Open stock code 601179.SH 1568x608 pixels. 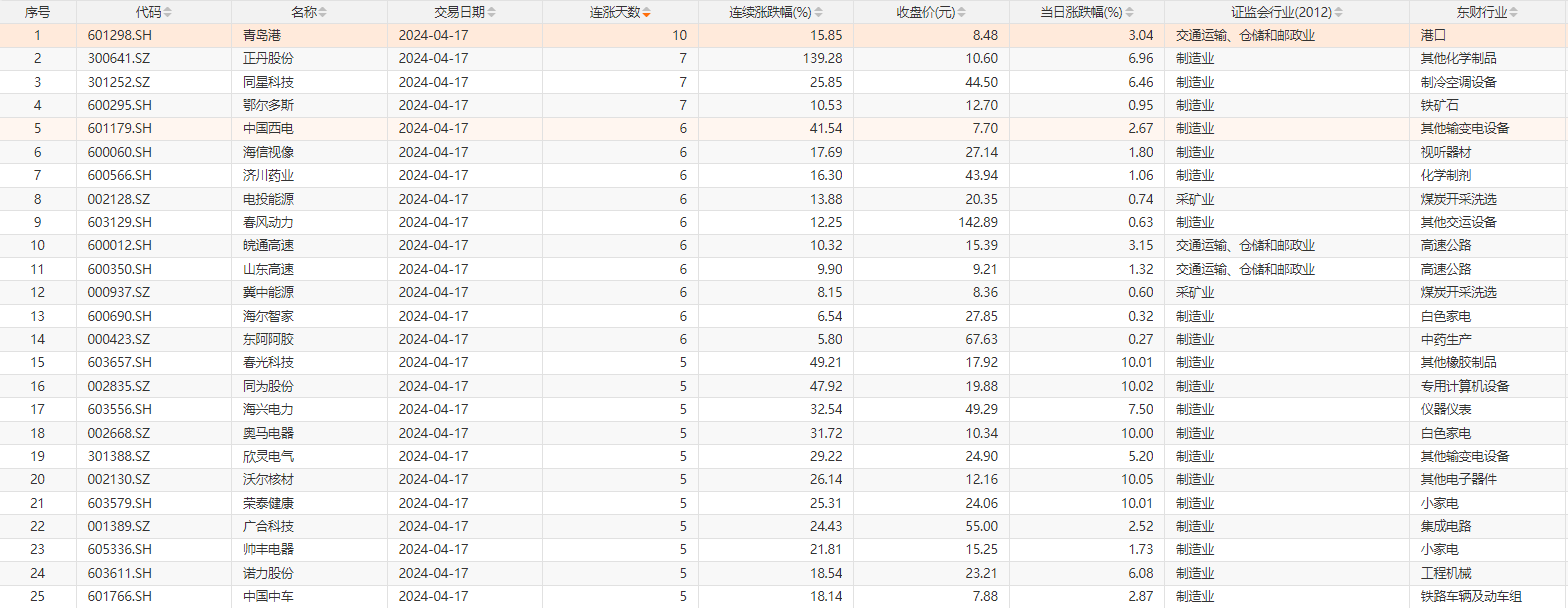pyautogui.click(x=118, y=129)
